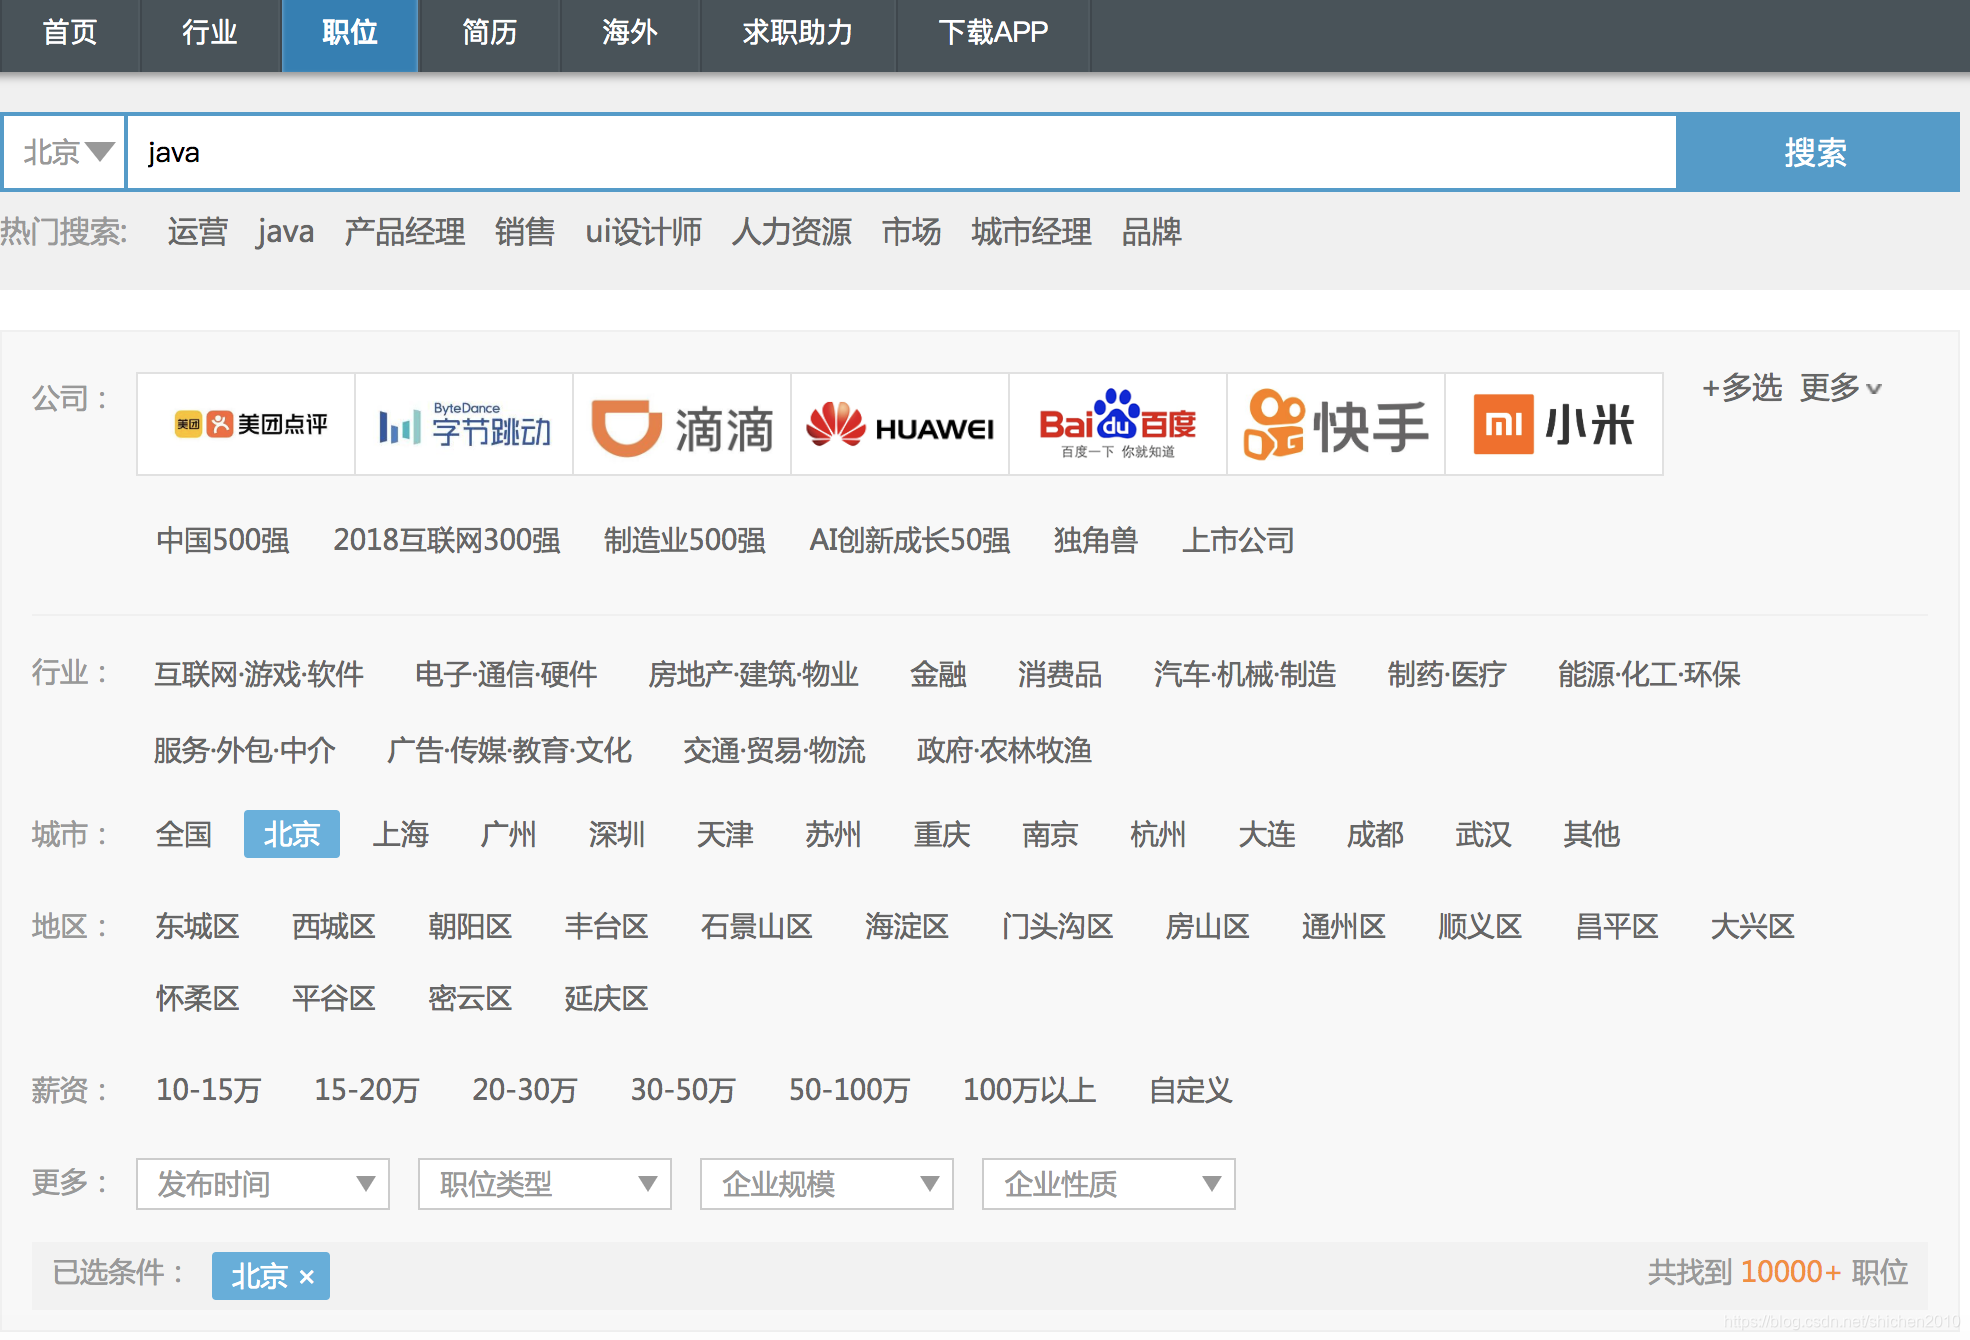Select industry 制药·医疗
The height and width of the screenshot is (1340, 1970).
click(x=1447, y=674)
